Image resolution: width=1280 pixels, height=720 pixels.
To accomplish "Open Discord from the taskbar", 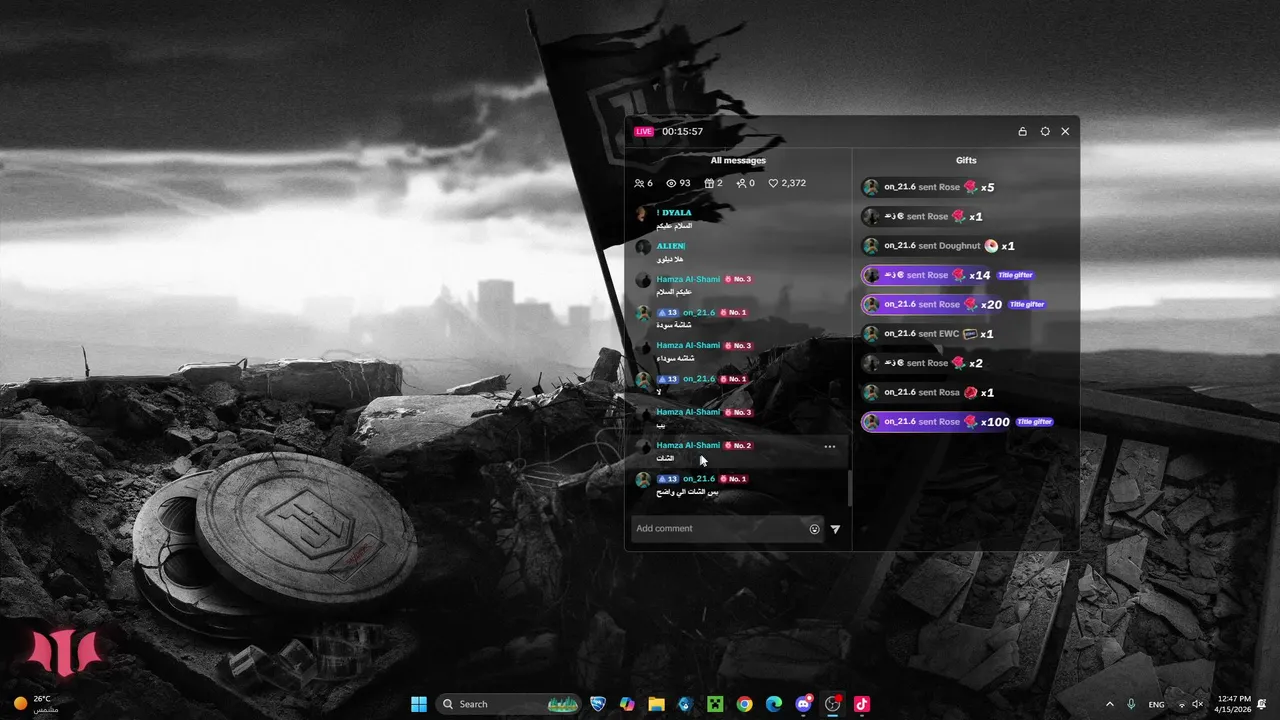I will pos(803,704).
